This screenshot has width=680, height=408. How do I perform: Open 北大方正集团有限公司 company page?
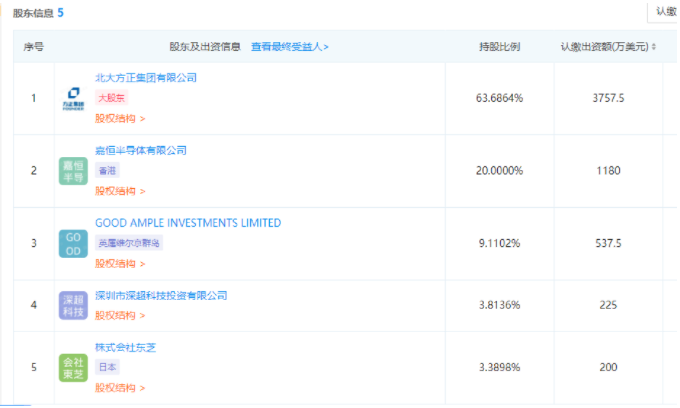[146, 77]
